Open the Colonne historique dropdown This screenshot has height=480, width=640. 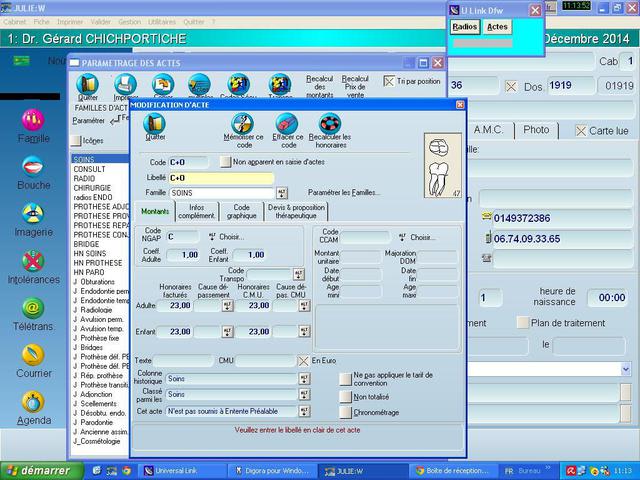(x=303, y=379)
